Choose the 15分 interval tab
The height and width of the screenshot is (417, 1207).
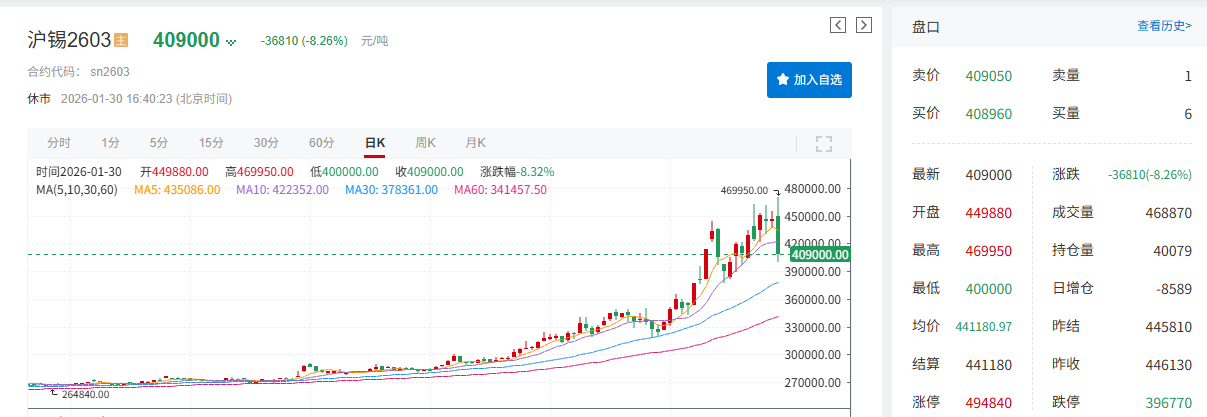click(x=211, y=143)
